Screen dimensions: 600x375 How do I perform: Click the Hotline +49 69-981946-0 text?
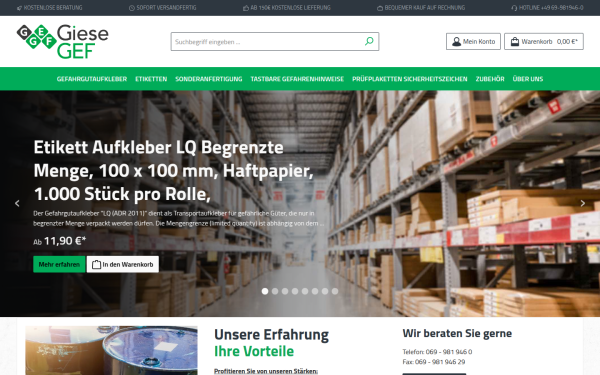(x=551, y=8)
